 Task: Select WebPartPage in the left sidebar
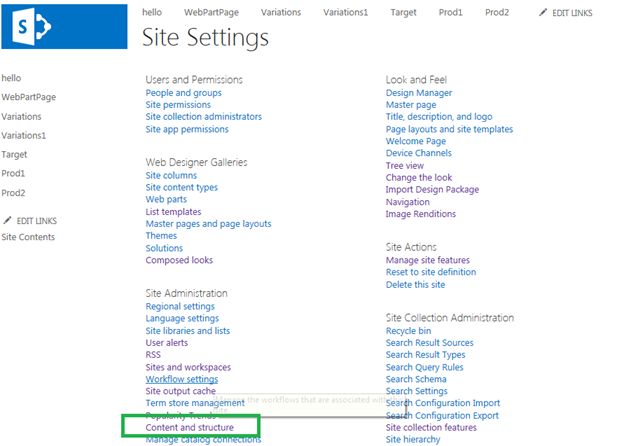pyautogui.click(x=28, y=97)
